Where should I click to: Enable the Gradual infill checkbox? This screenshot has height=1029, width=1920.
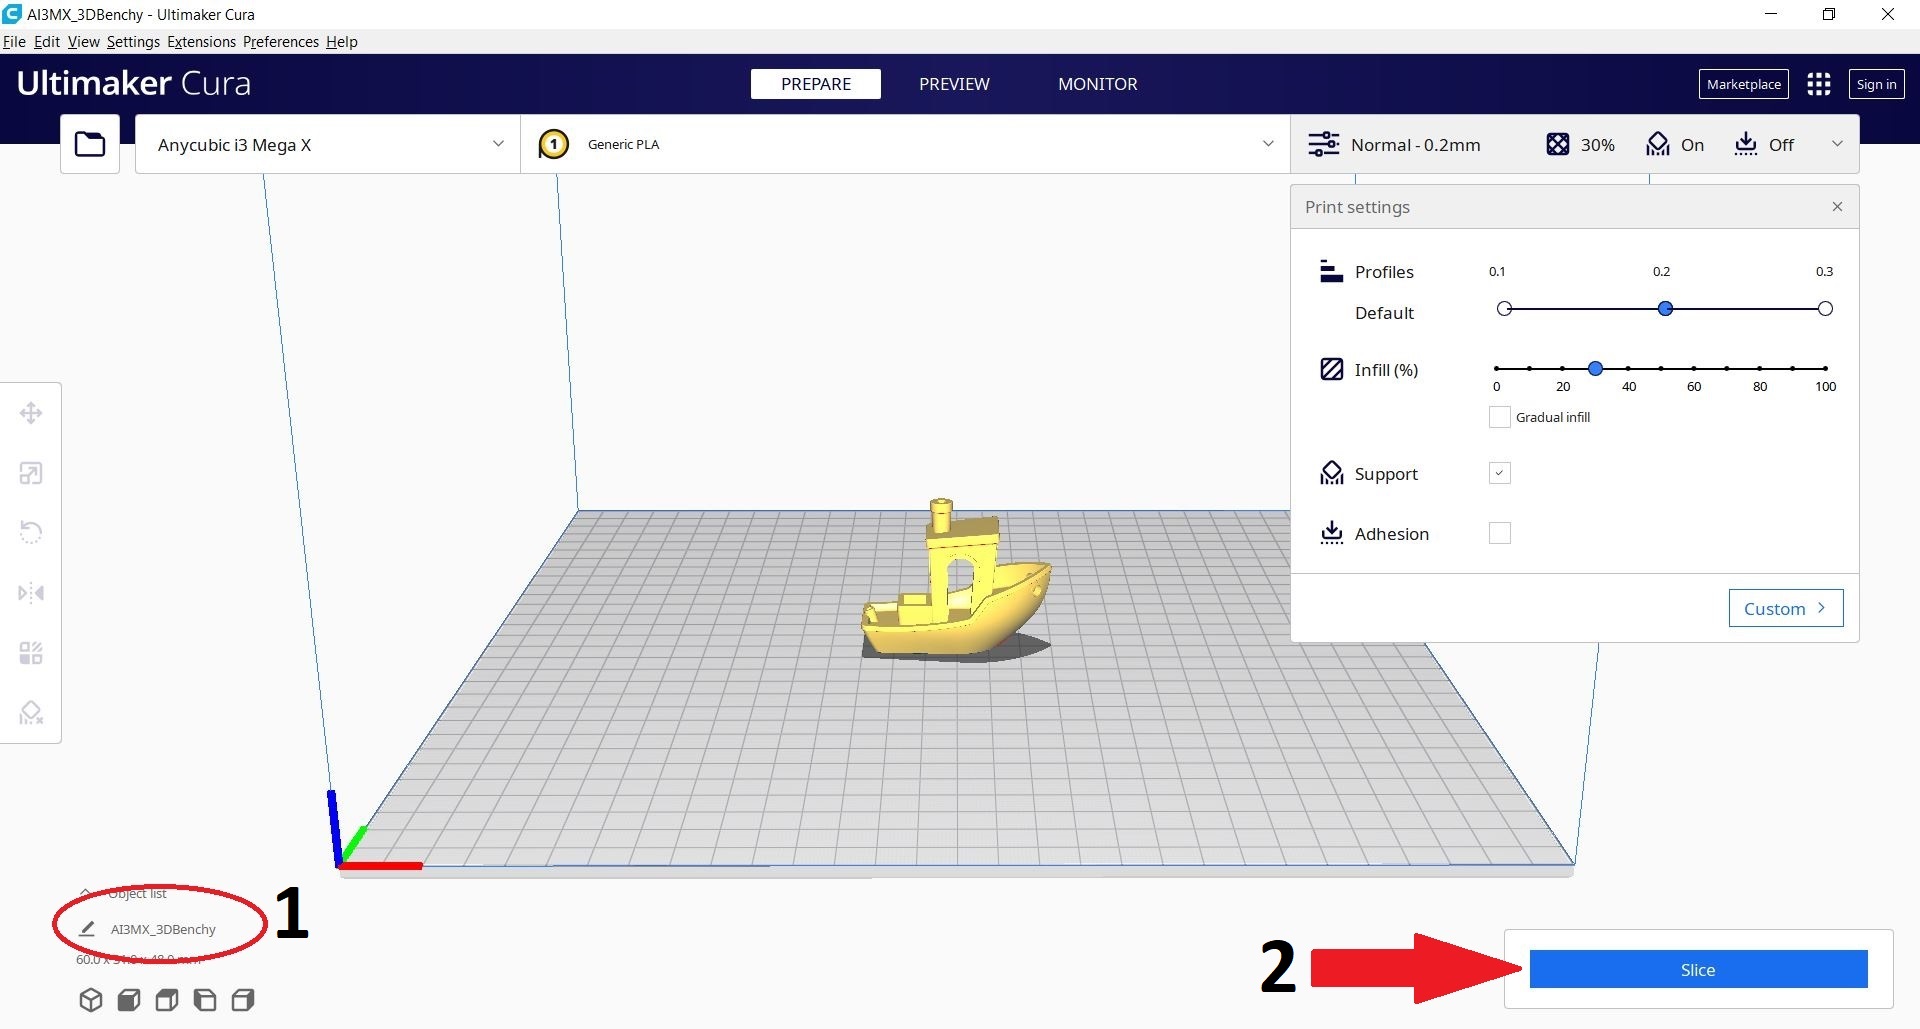coord(1499,417)
